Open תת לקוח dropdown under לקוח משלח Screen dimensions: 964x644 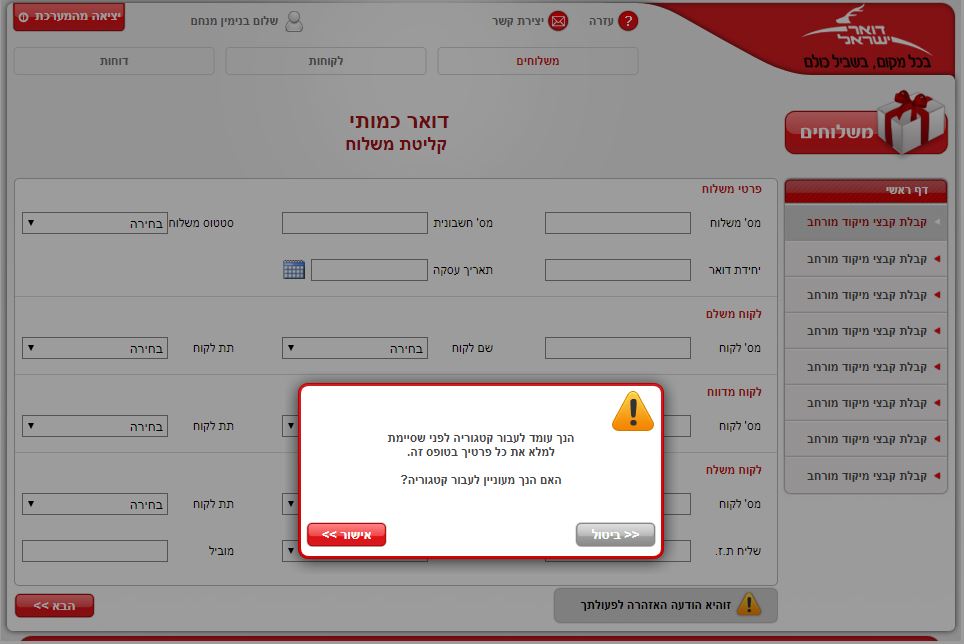[x=95, y=504]
